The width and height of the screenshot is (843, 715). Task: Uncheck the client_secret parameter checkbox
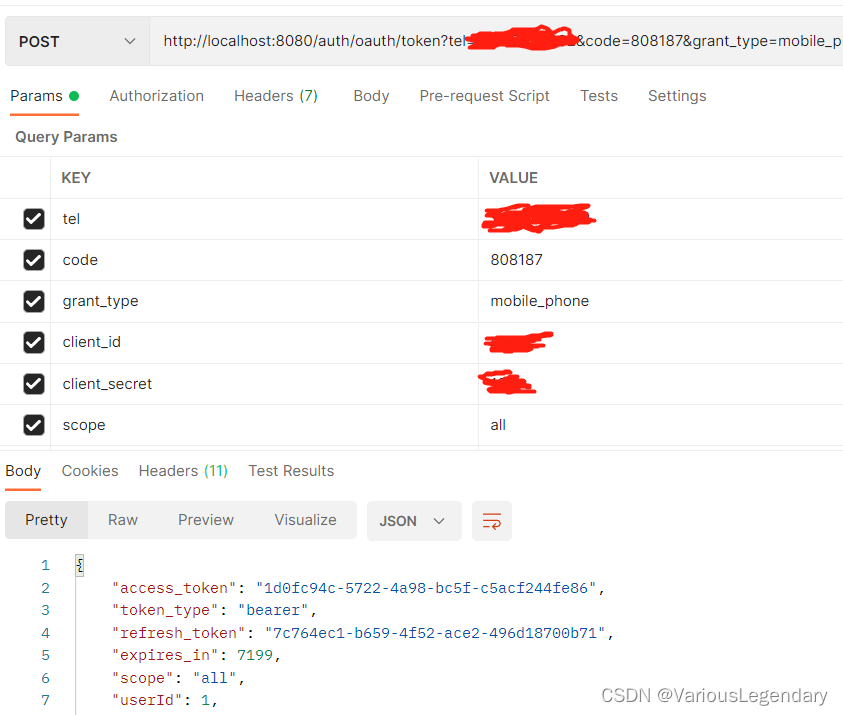click(34, 384)
